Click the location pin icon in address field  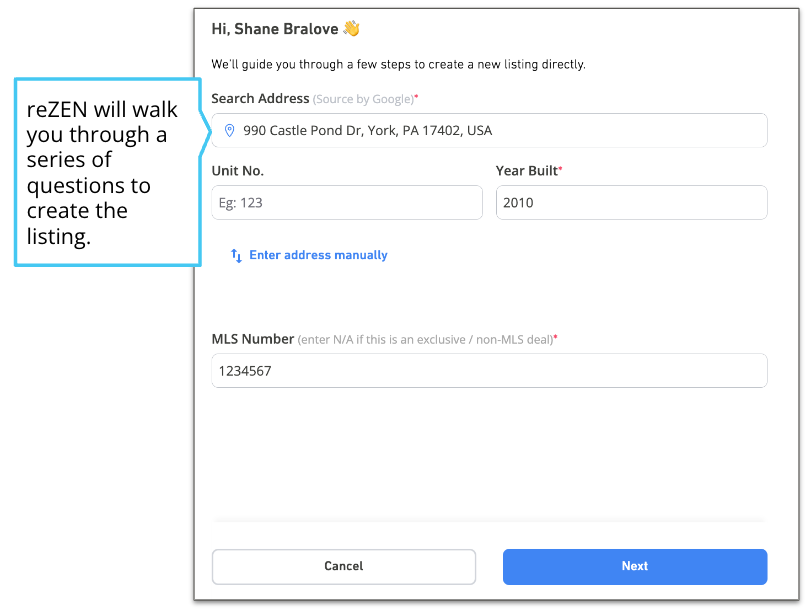point(230,131)
